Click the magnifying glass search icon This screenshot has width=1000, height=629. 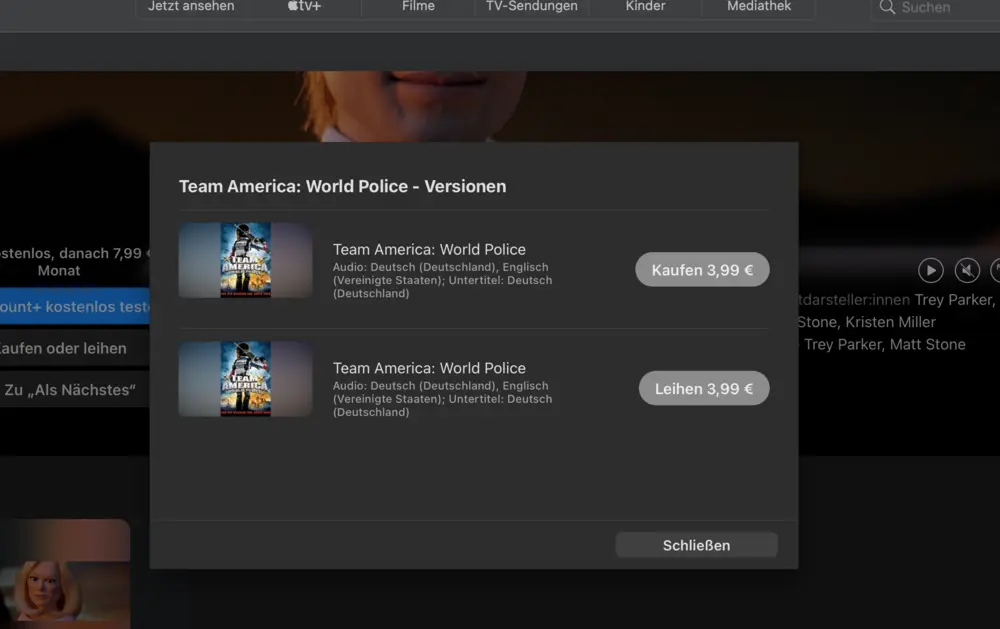click(x=886, y=8)
